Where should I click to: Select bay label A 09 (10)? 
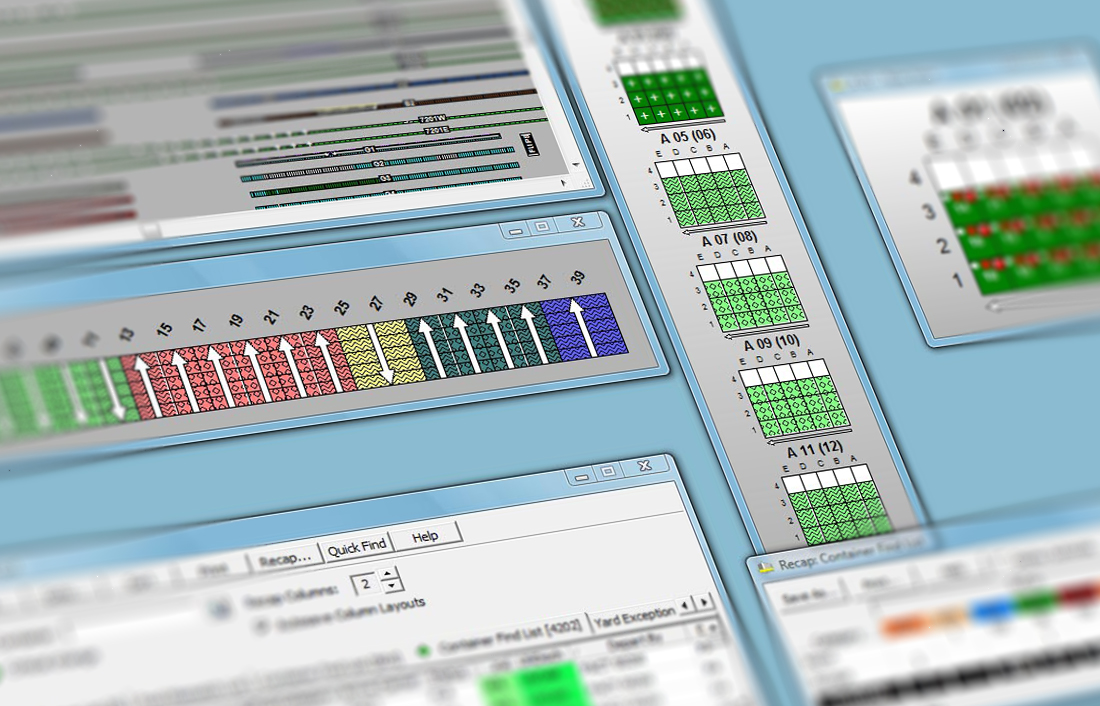[x=772, y=343]
